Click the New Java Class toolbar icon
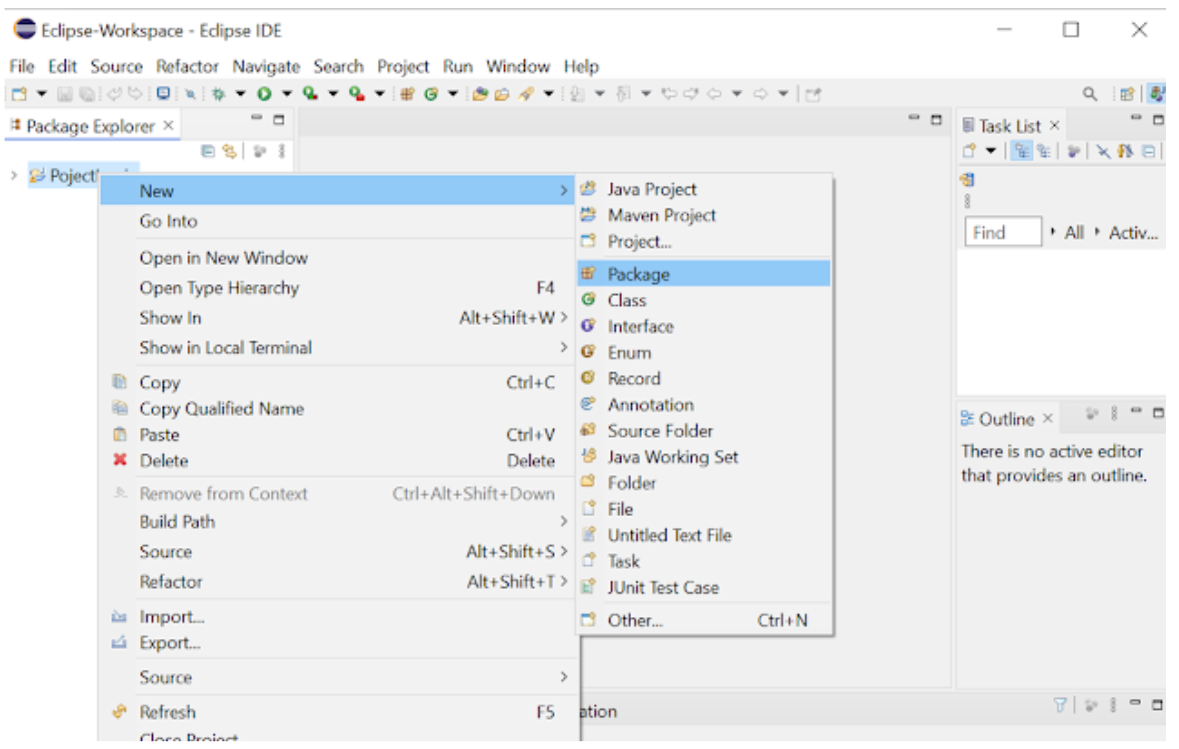Viewport: 1179px width, 749px height. [x=431, y=94]
